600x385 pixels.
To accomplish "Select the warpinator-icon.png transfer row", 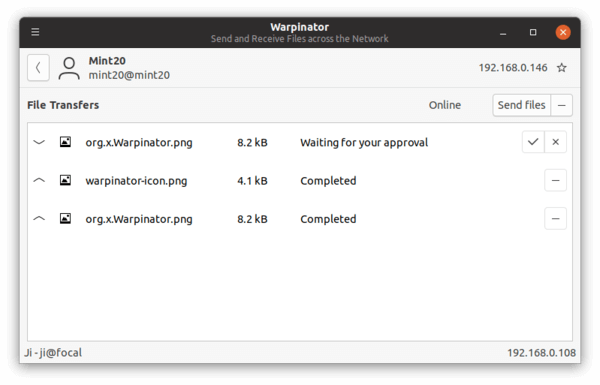I will (x=300, y=180).
